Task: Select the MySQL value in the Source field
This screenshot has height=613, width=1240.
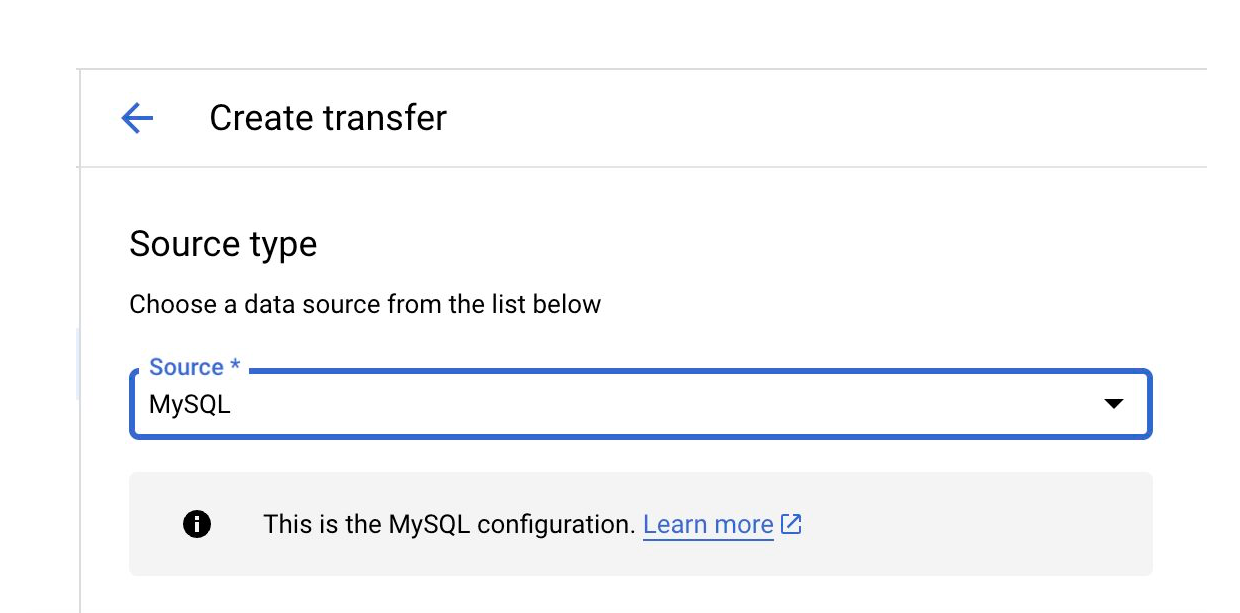Action: point(190,406)
